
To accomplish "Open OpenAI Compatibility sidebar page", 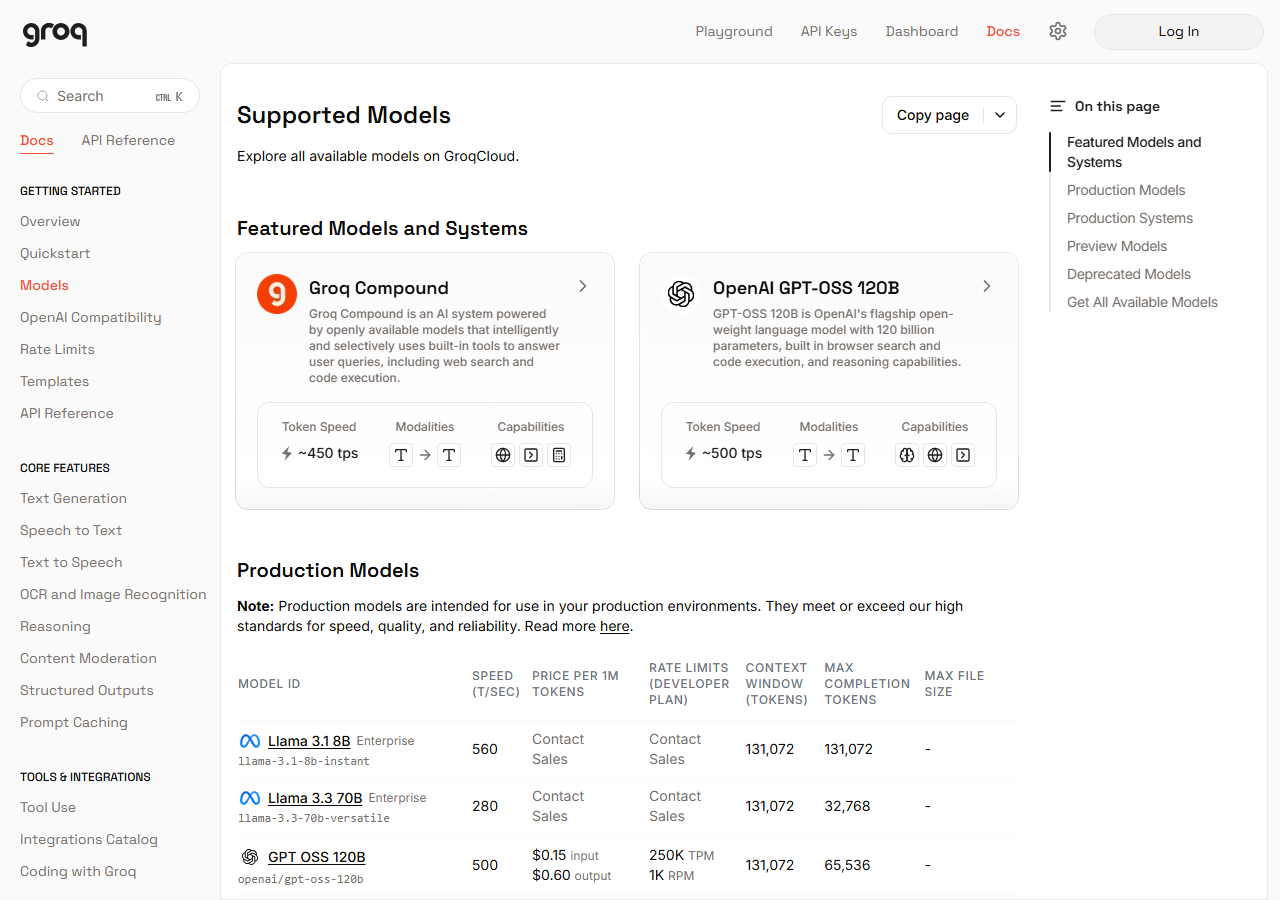I will [91, 317].
